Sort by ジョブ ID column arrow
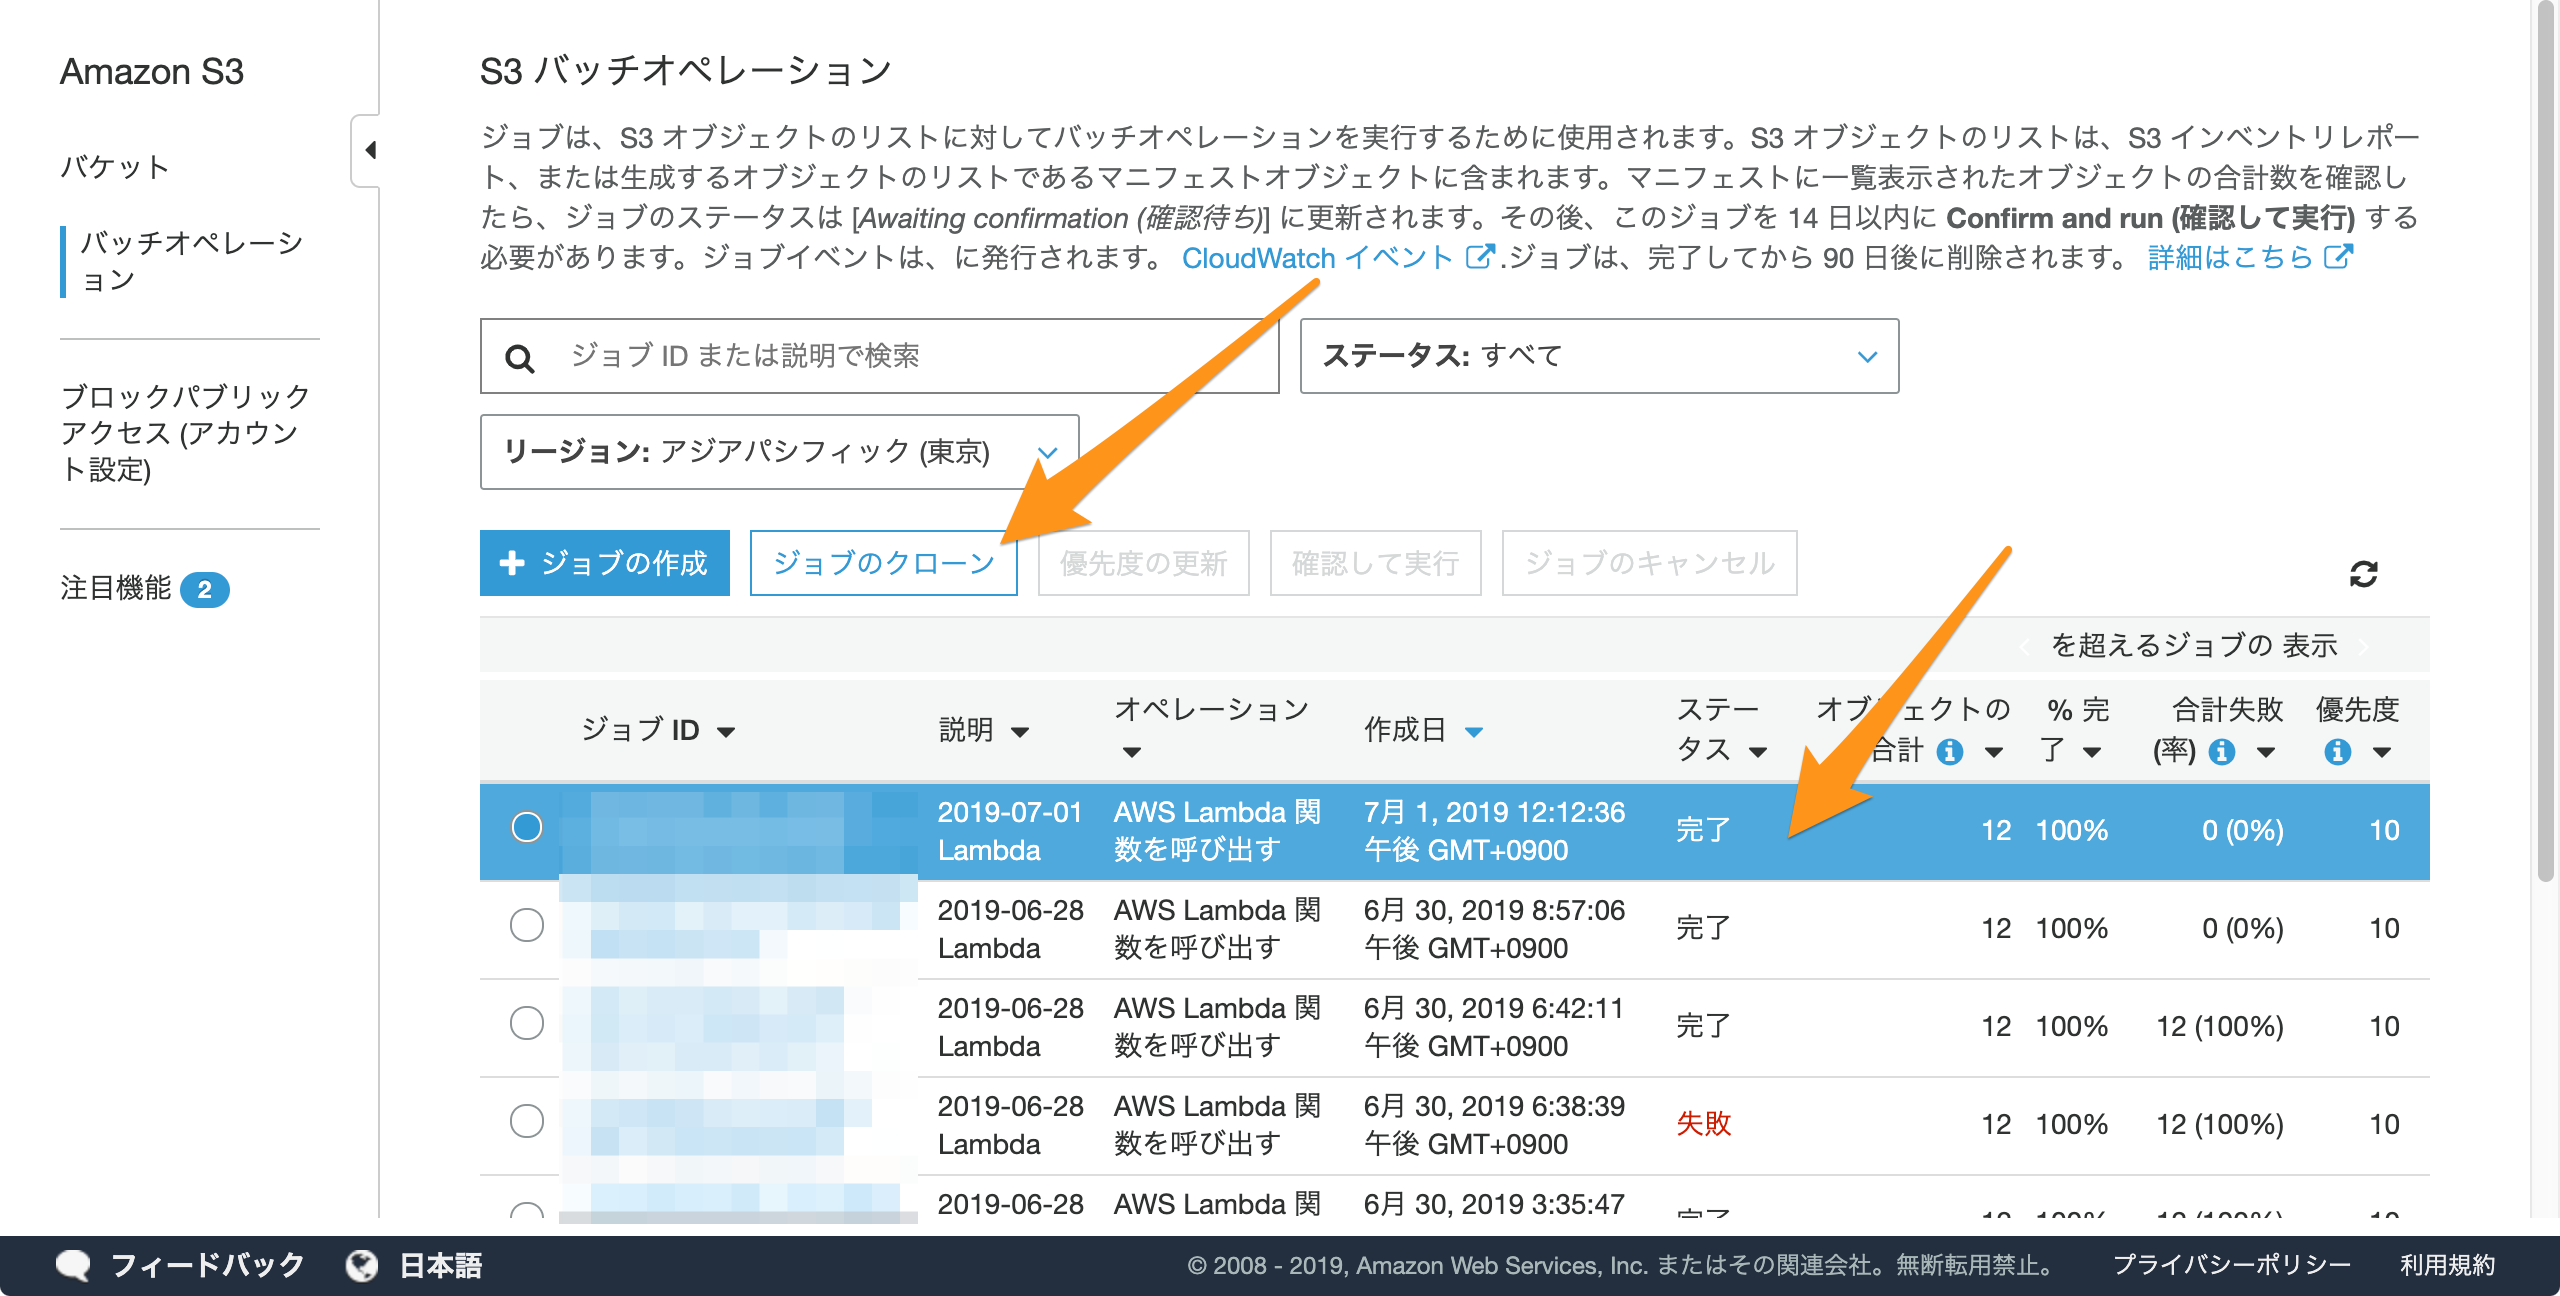2560x1296 pixels. point(726,732)
